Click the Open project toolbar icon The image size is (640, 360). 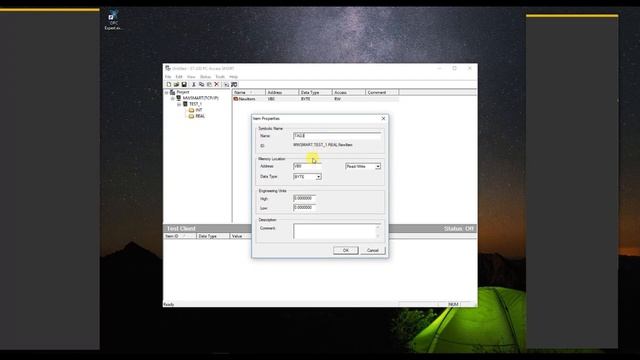point(176,84)
